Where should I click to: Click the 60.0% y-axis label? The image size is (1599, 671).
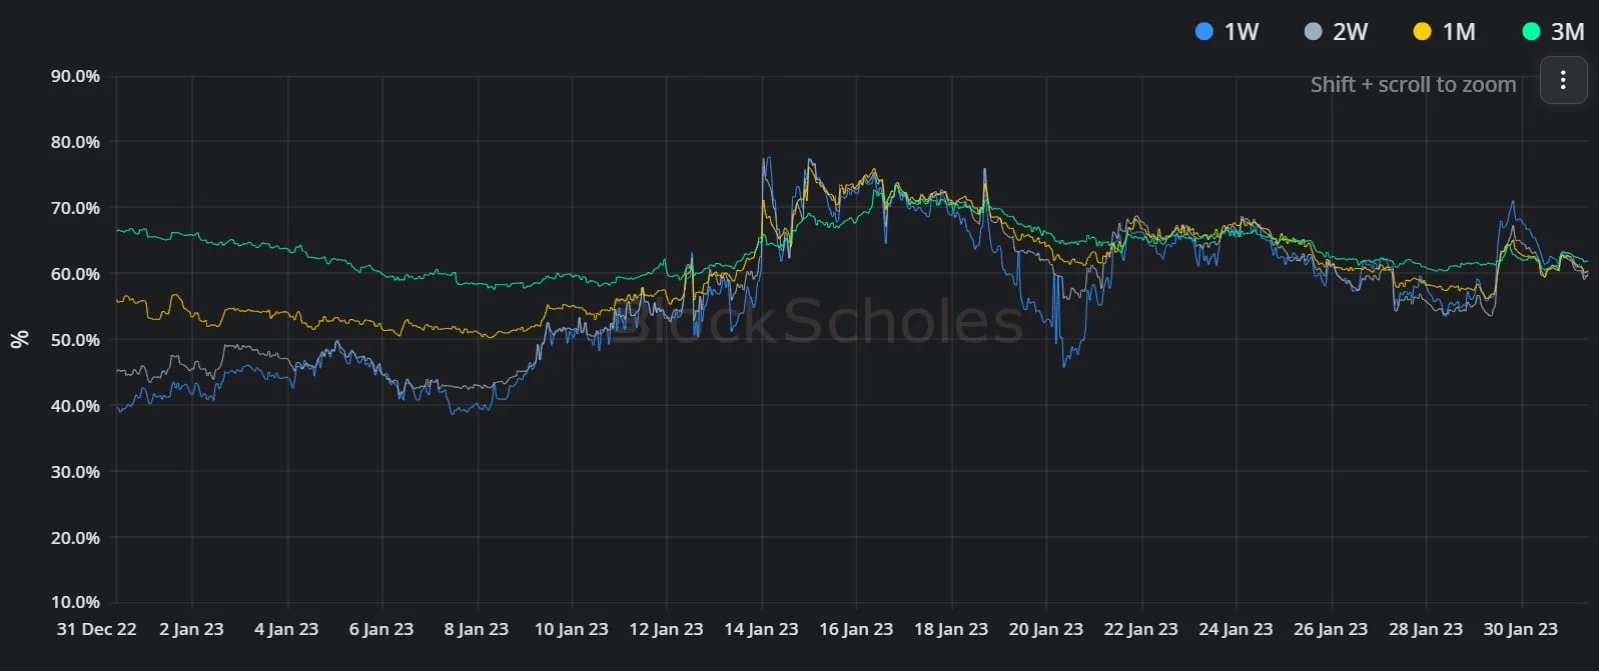pyautogui.click(x=76, y=274)
